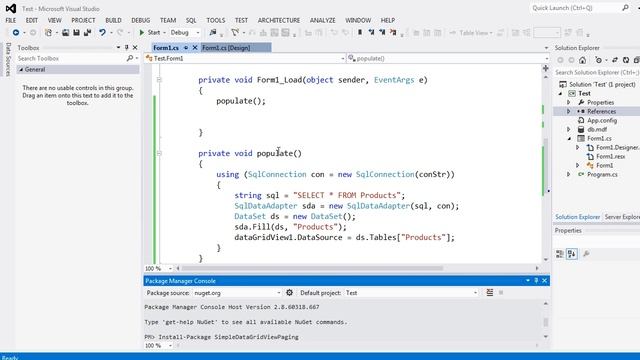Expand the db.mdf tree node
The height and width of the screenshot is (360, 640).
tap(569, 129)
